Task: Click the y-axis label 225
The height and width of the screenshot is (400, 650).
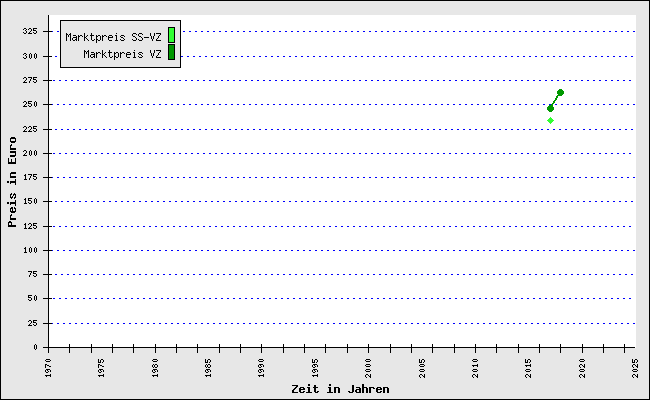Action: tap(30, 129)
